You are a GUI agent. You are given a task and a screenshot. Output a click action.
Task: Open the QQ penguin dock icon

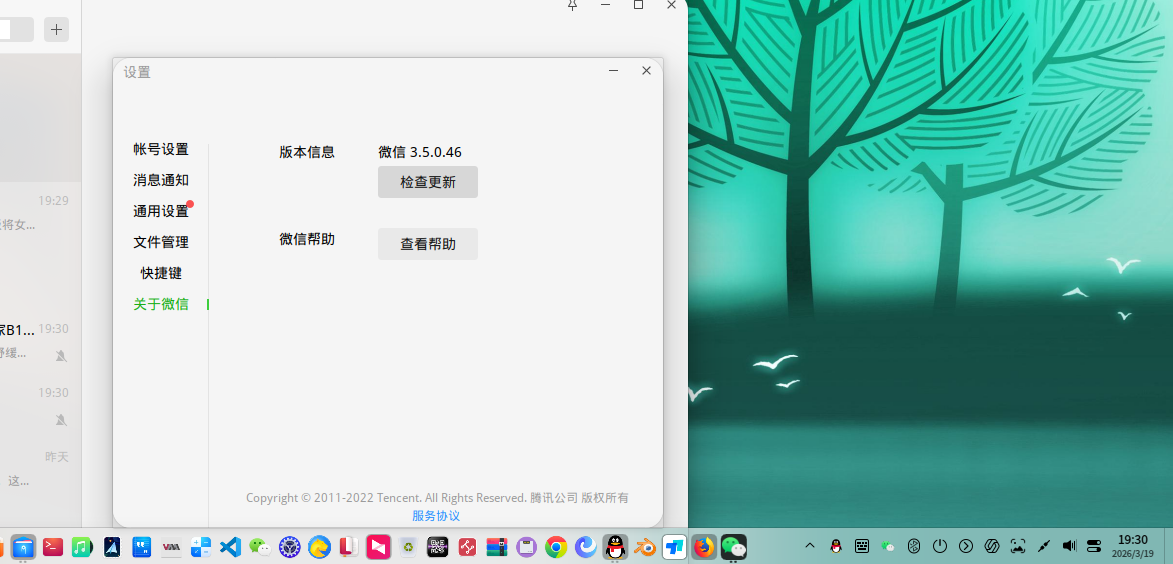pos(615,548)
